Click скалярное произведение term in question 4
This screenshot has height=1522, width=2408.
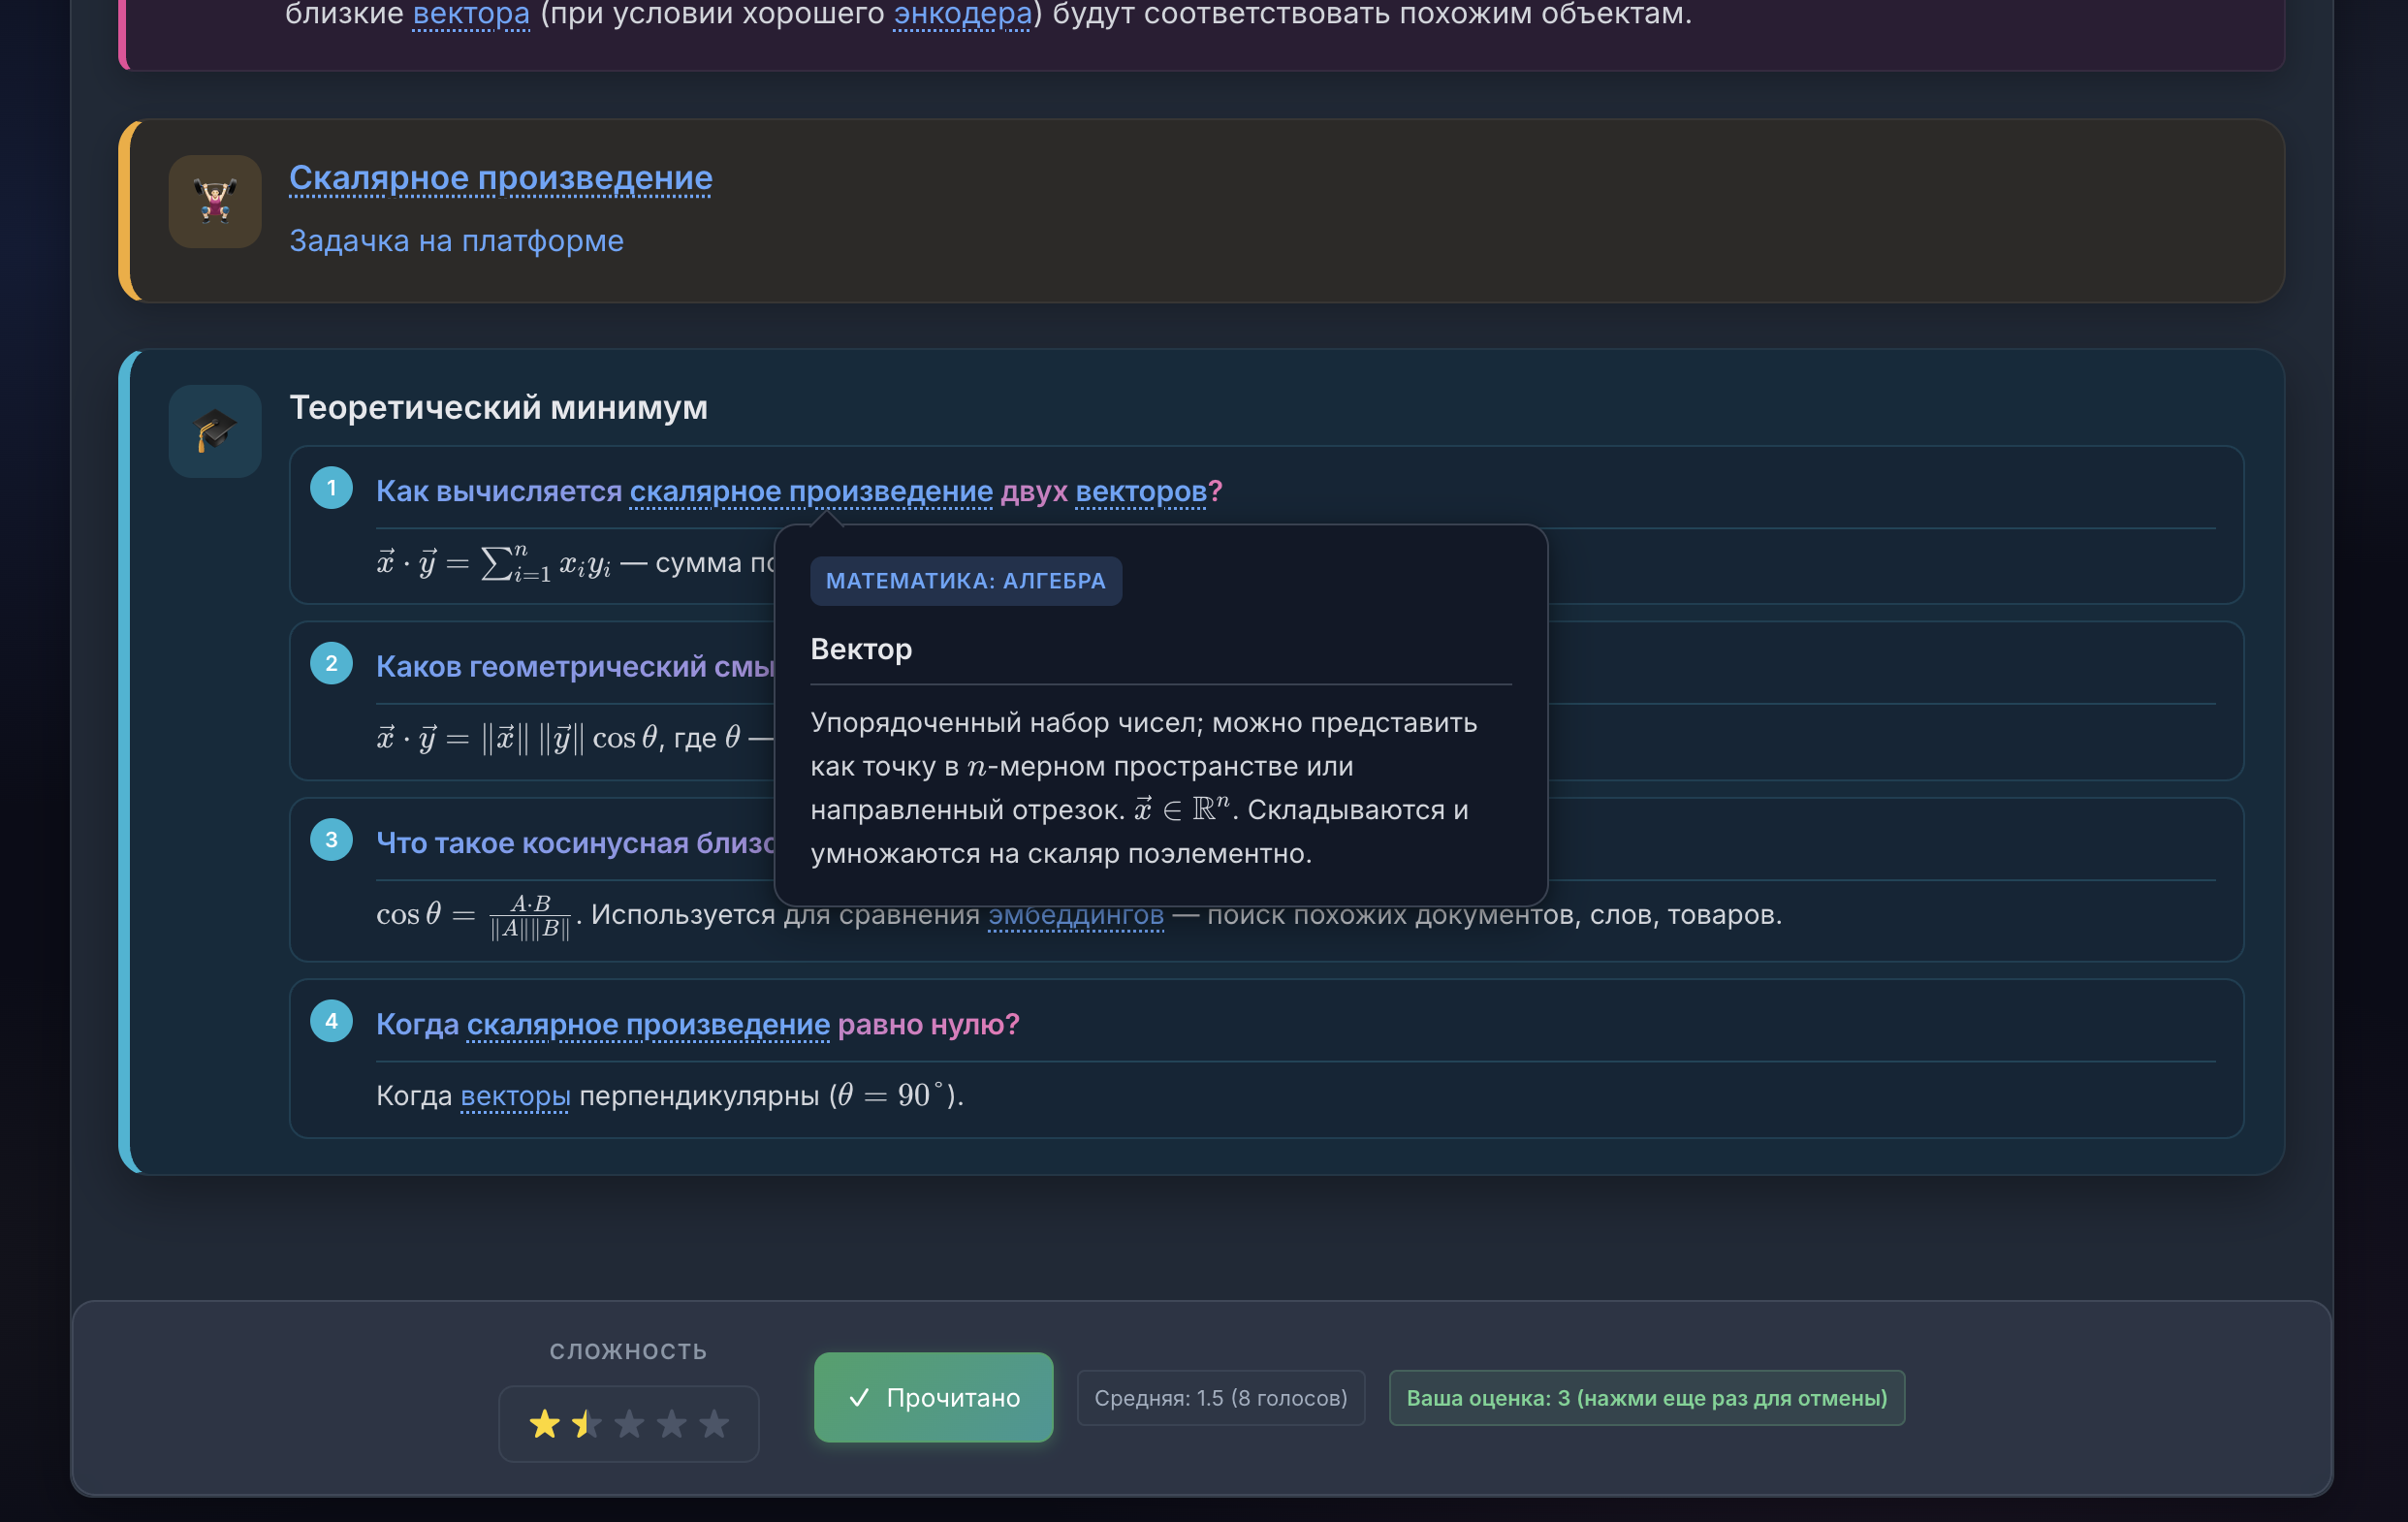point(648,1024)
